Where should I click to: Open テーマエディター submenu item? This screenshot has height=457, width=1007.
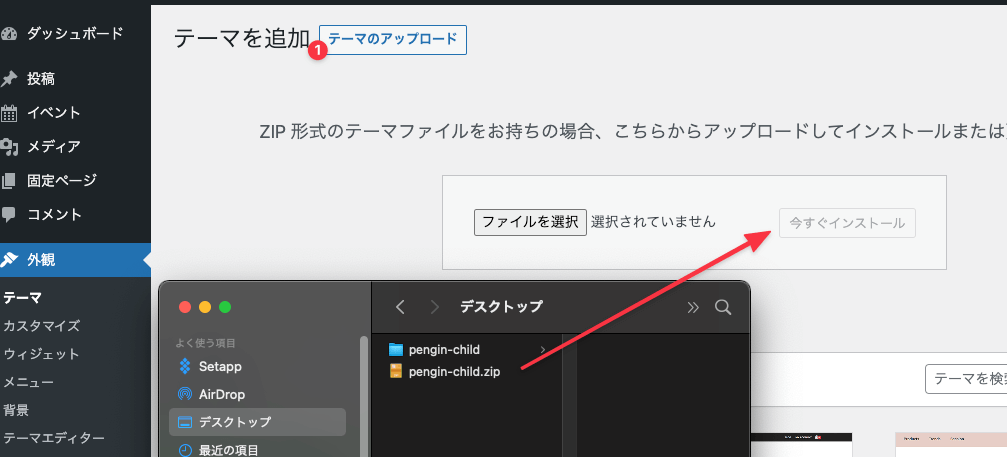54,438
